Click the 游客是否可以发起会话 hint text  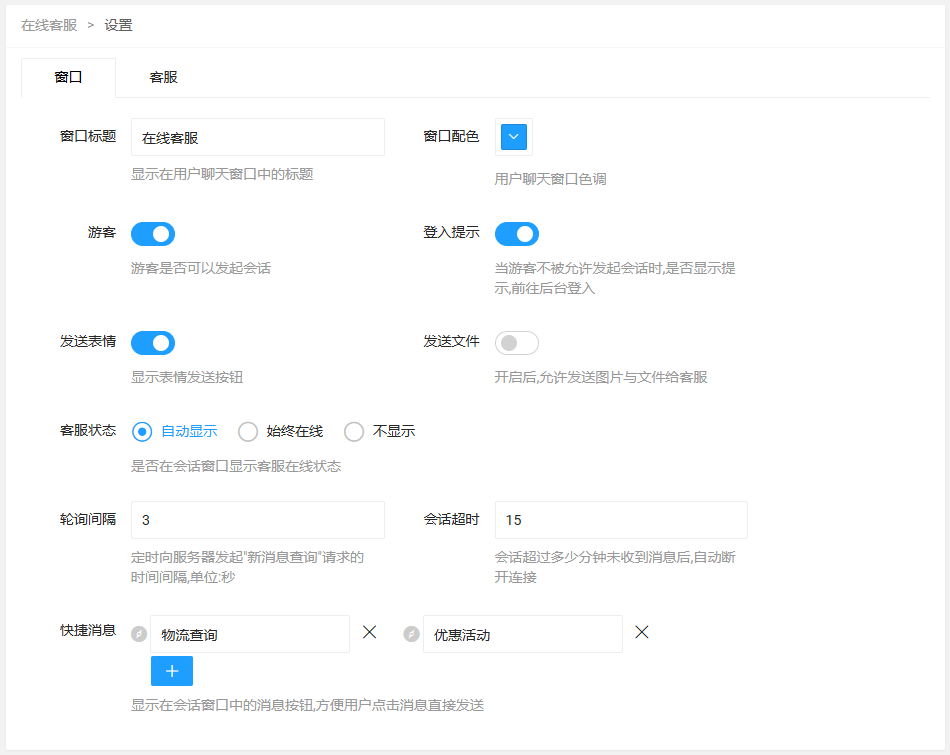pos(201,268)
